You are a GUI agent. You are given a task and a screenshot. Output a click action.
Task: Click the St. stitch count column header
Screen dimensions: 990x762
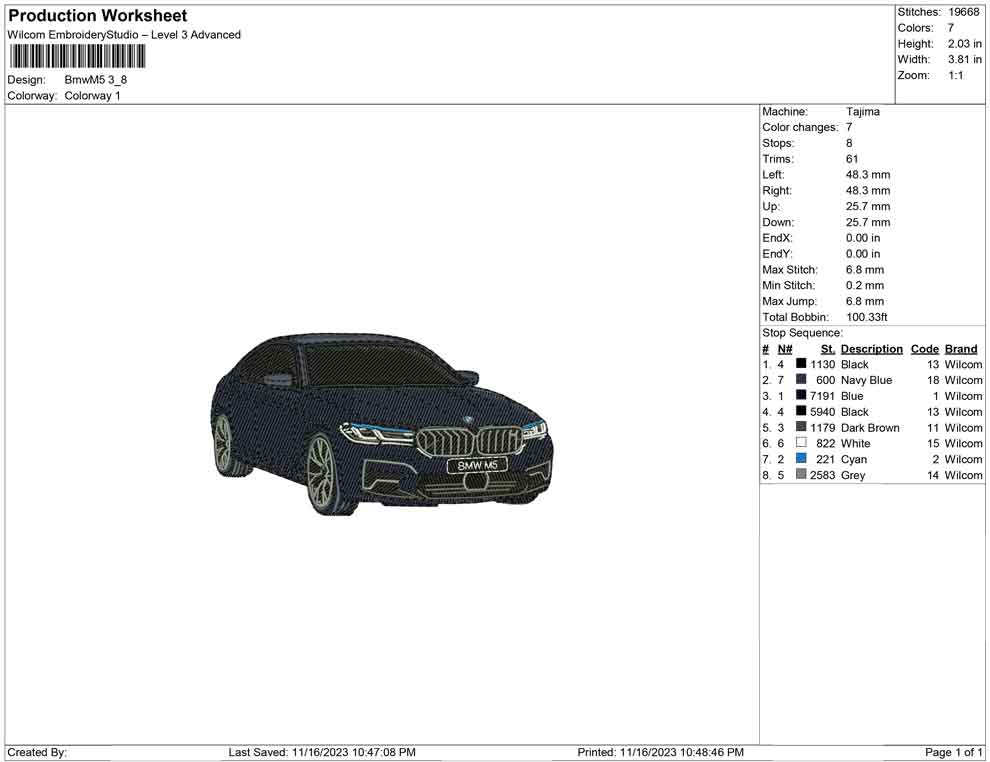point(827,349)
